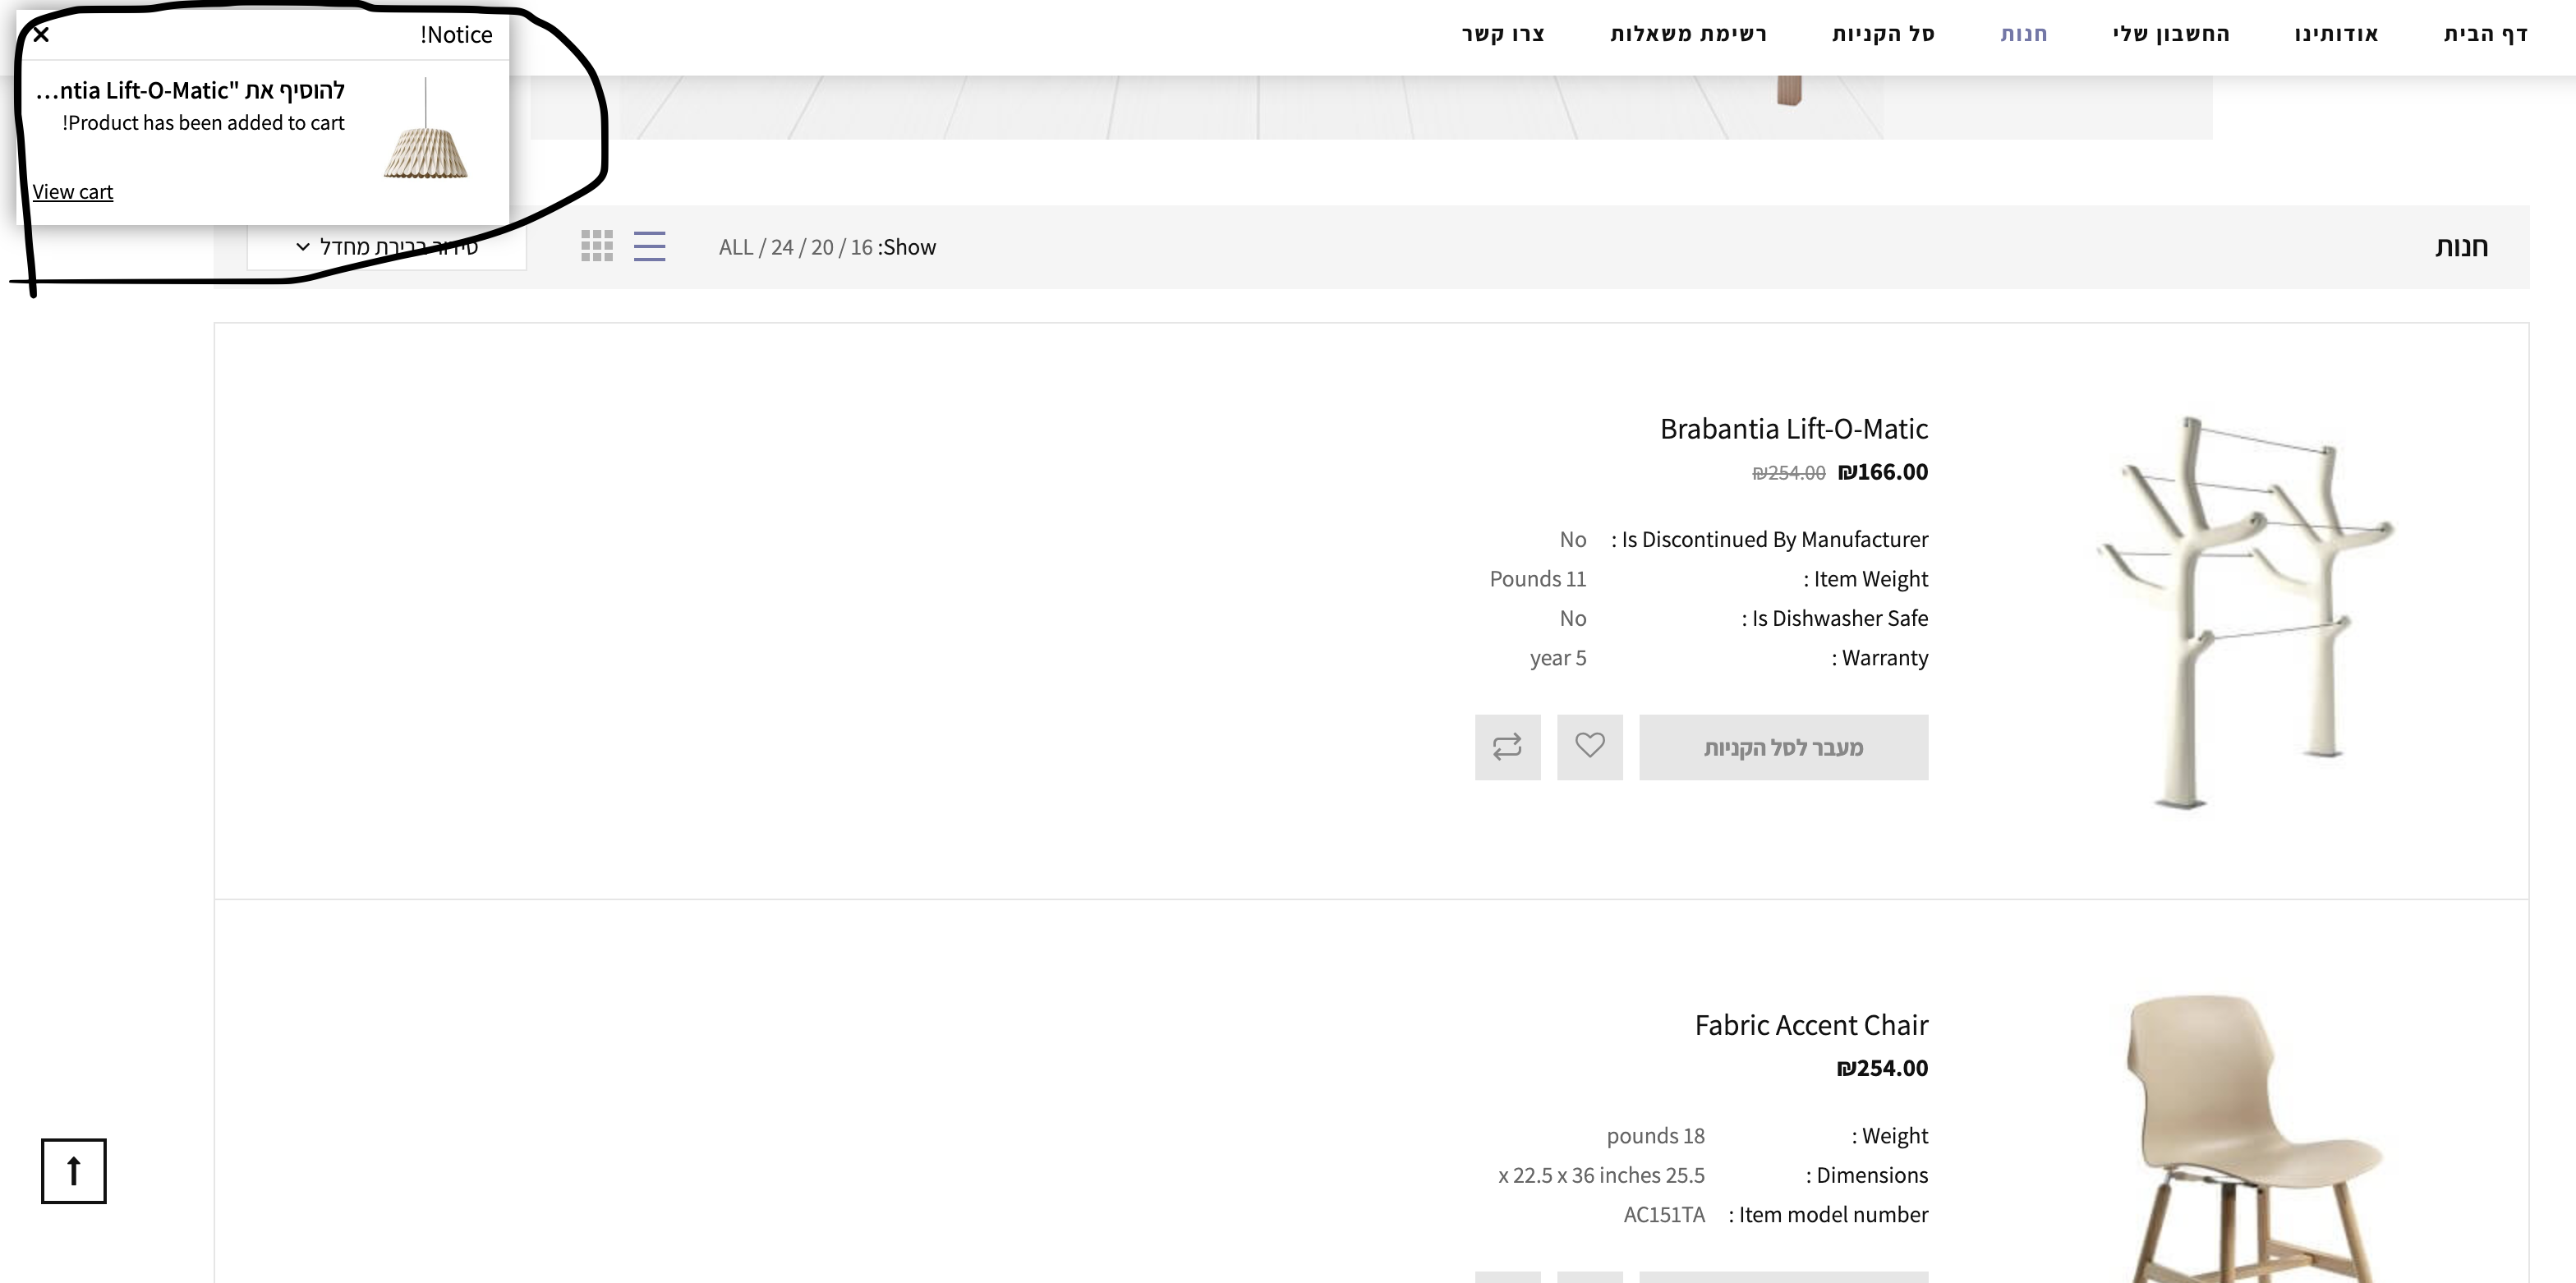2576x1283 pixels.
Task: Show ALL products per page
Action: pyautogui.click(x=735, y=247)
